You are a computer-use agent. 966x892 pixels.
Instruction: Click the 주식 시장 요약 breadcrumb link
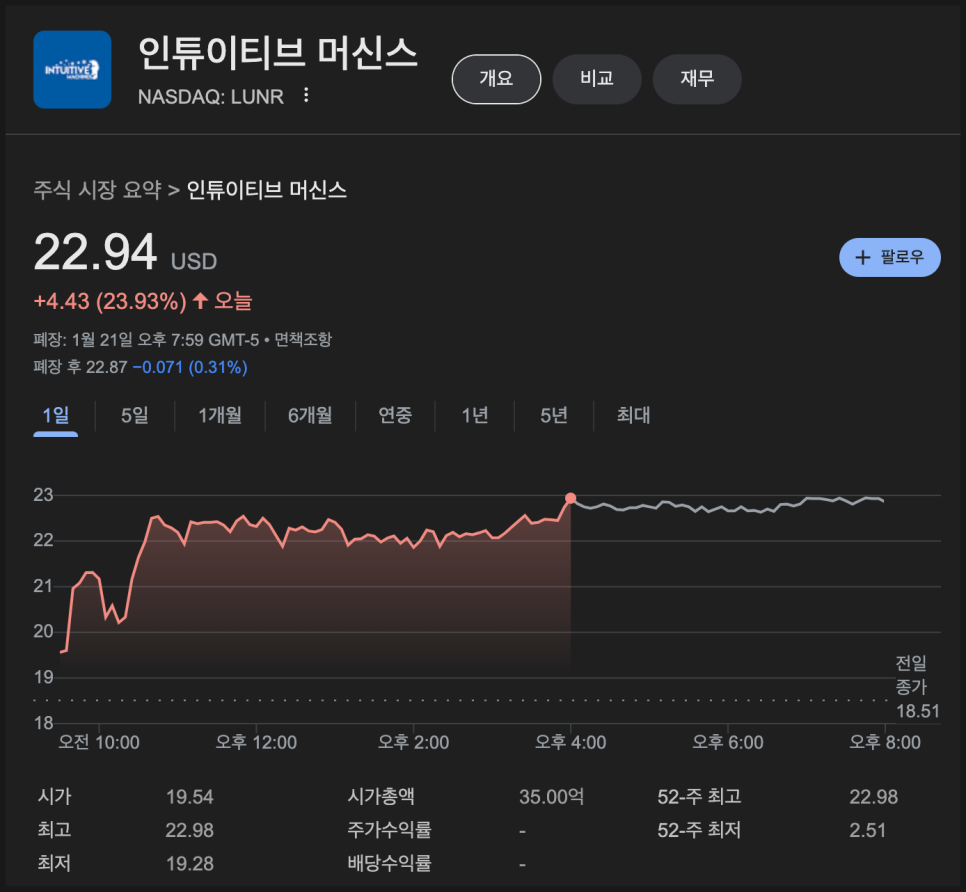[97, 190]
